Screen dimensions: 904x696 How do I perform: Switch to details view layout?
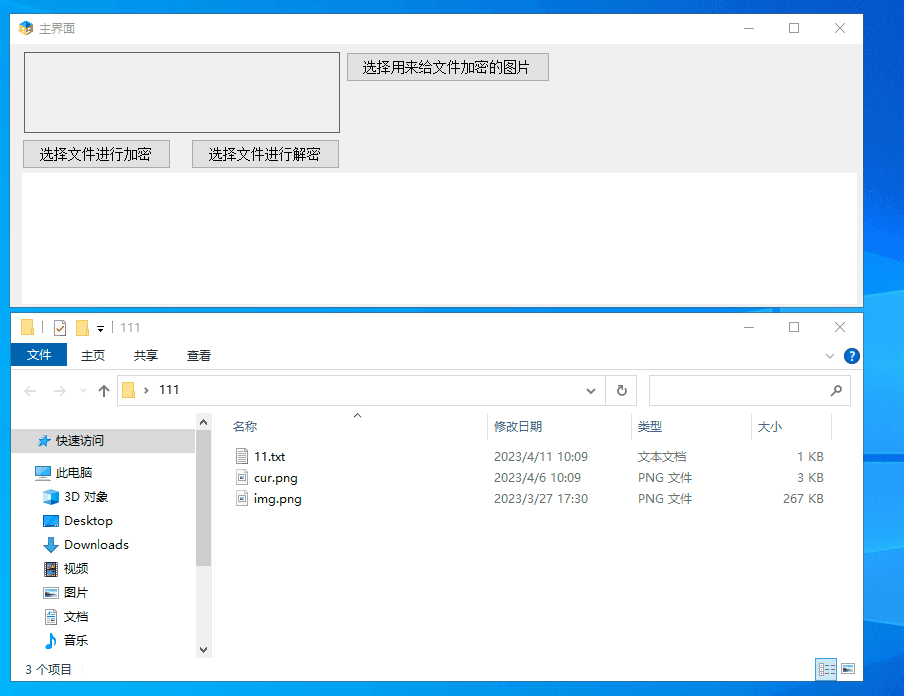[826, 669]
